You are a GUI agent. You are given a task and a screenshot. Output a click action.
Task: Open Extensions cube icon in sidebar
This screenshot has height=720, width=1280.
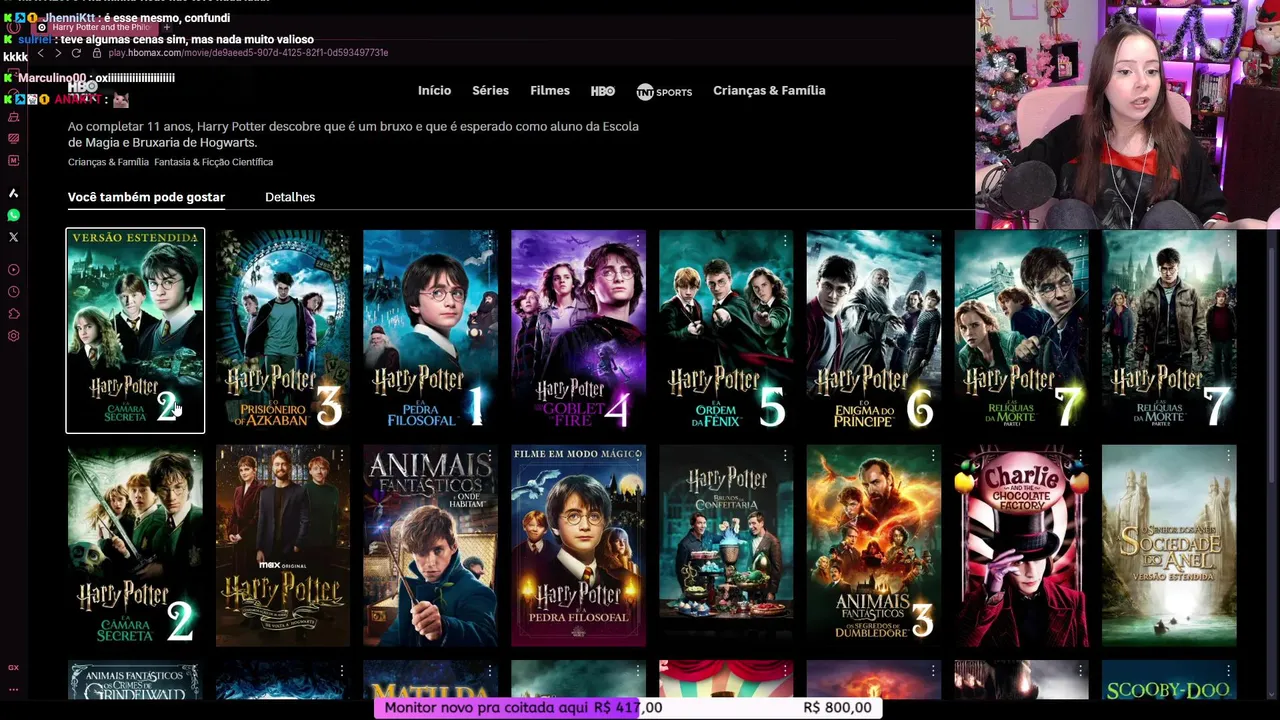(13, 314)
